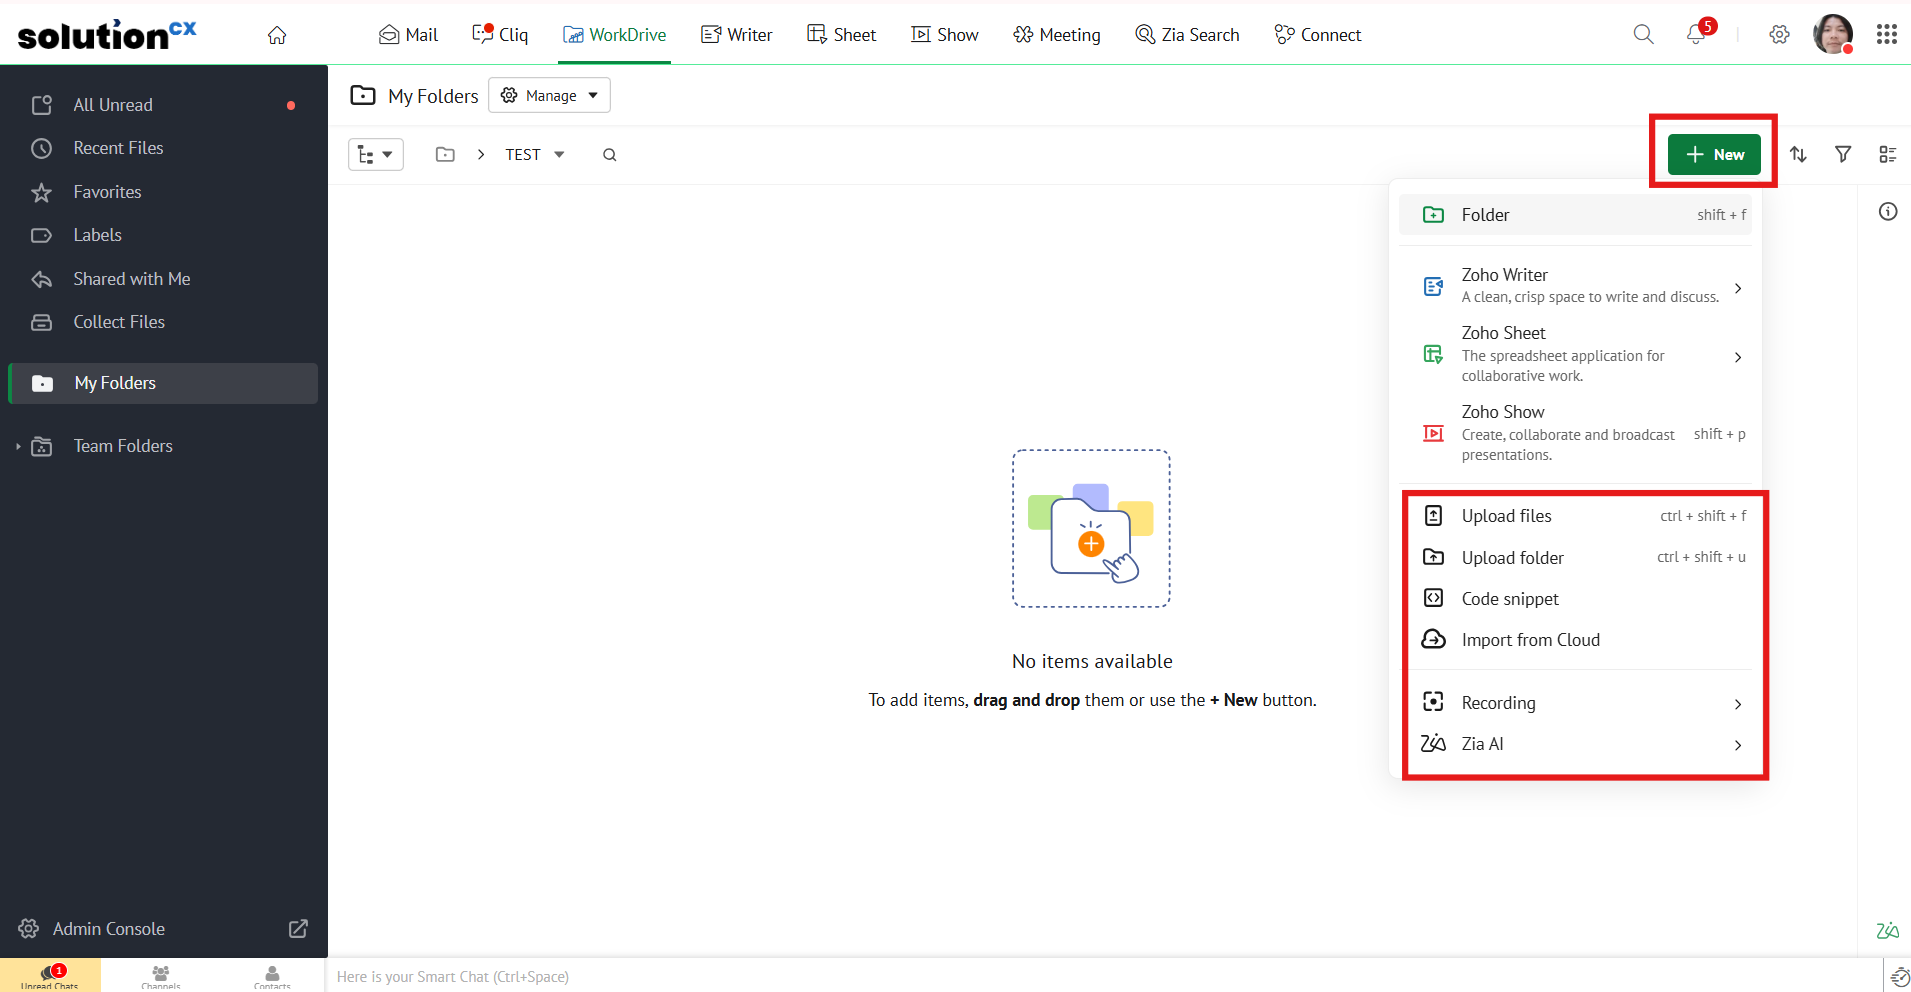This screenshot has width=1911, height=992.
Task: Open the filter icon
Action: tap(1843, 154)
